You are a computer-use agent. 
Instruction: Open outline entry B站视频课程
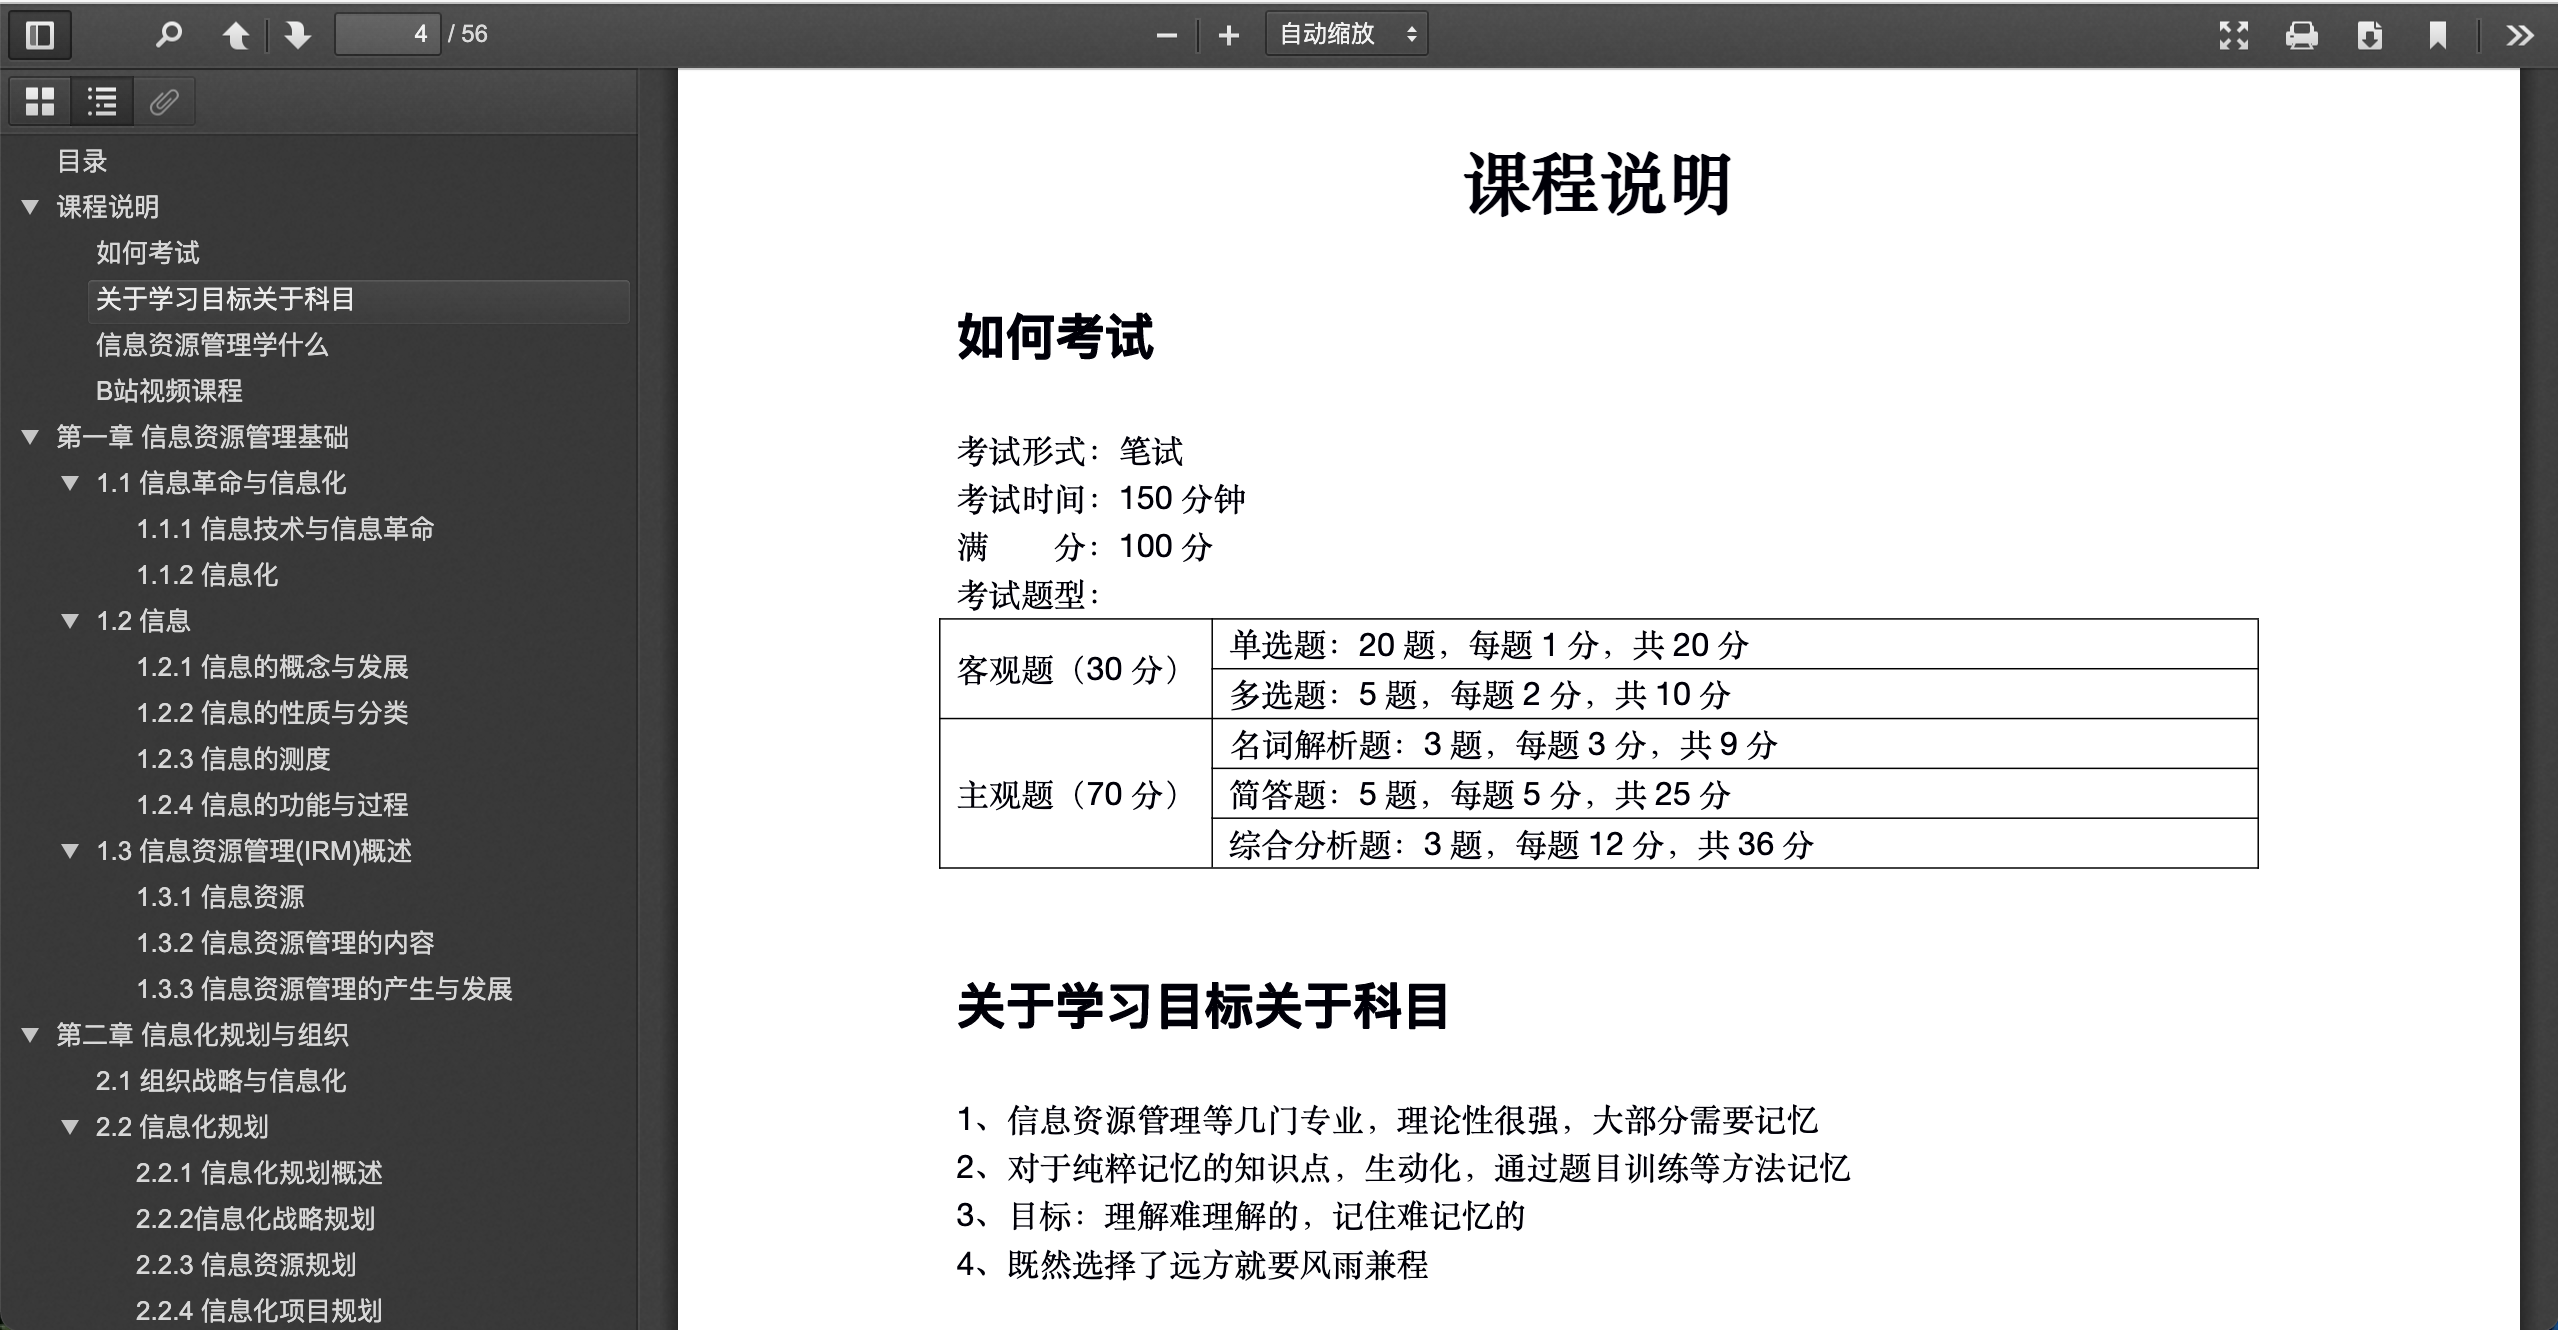pos(169,391)
